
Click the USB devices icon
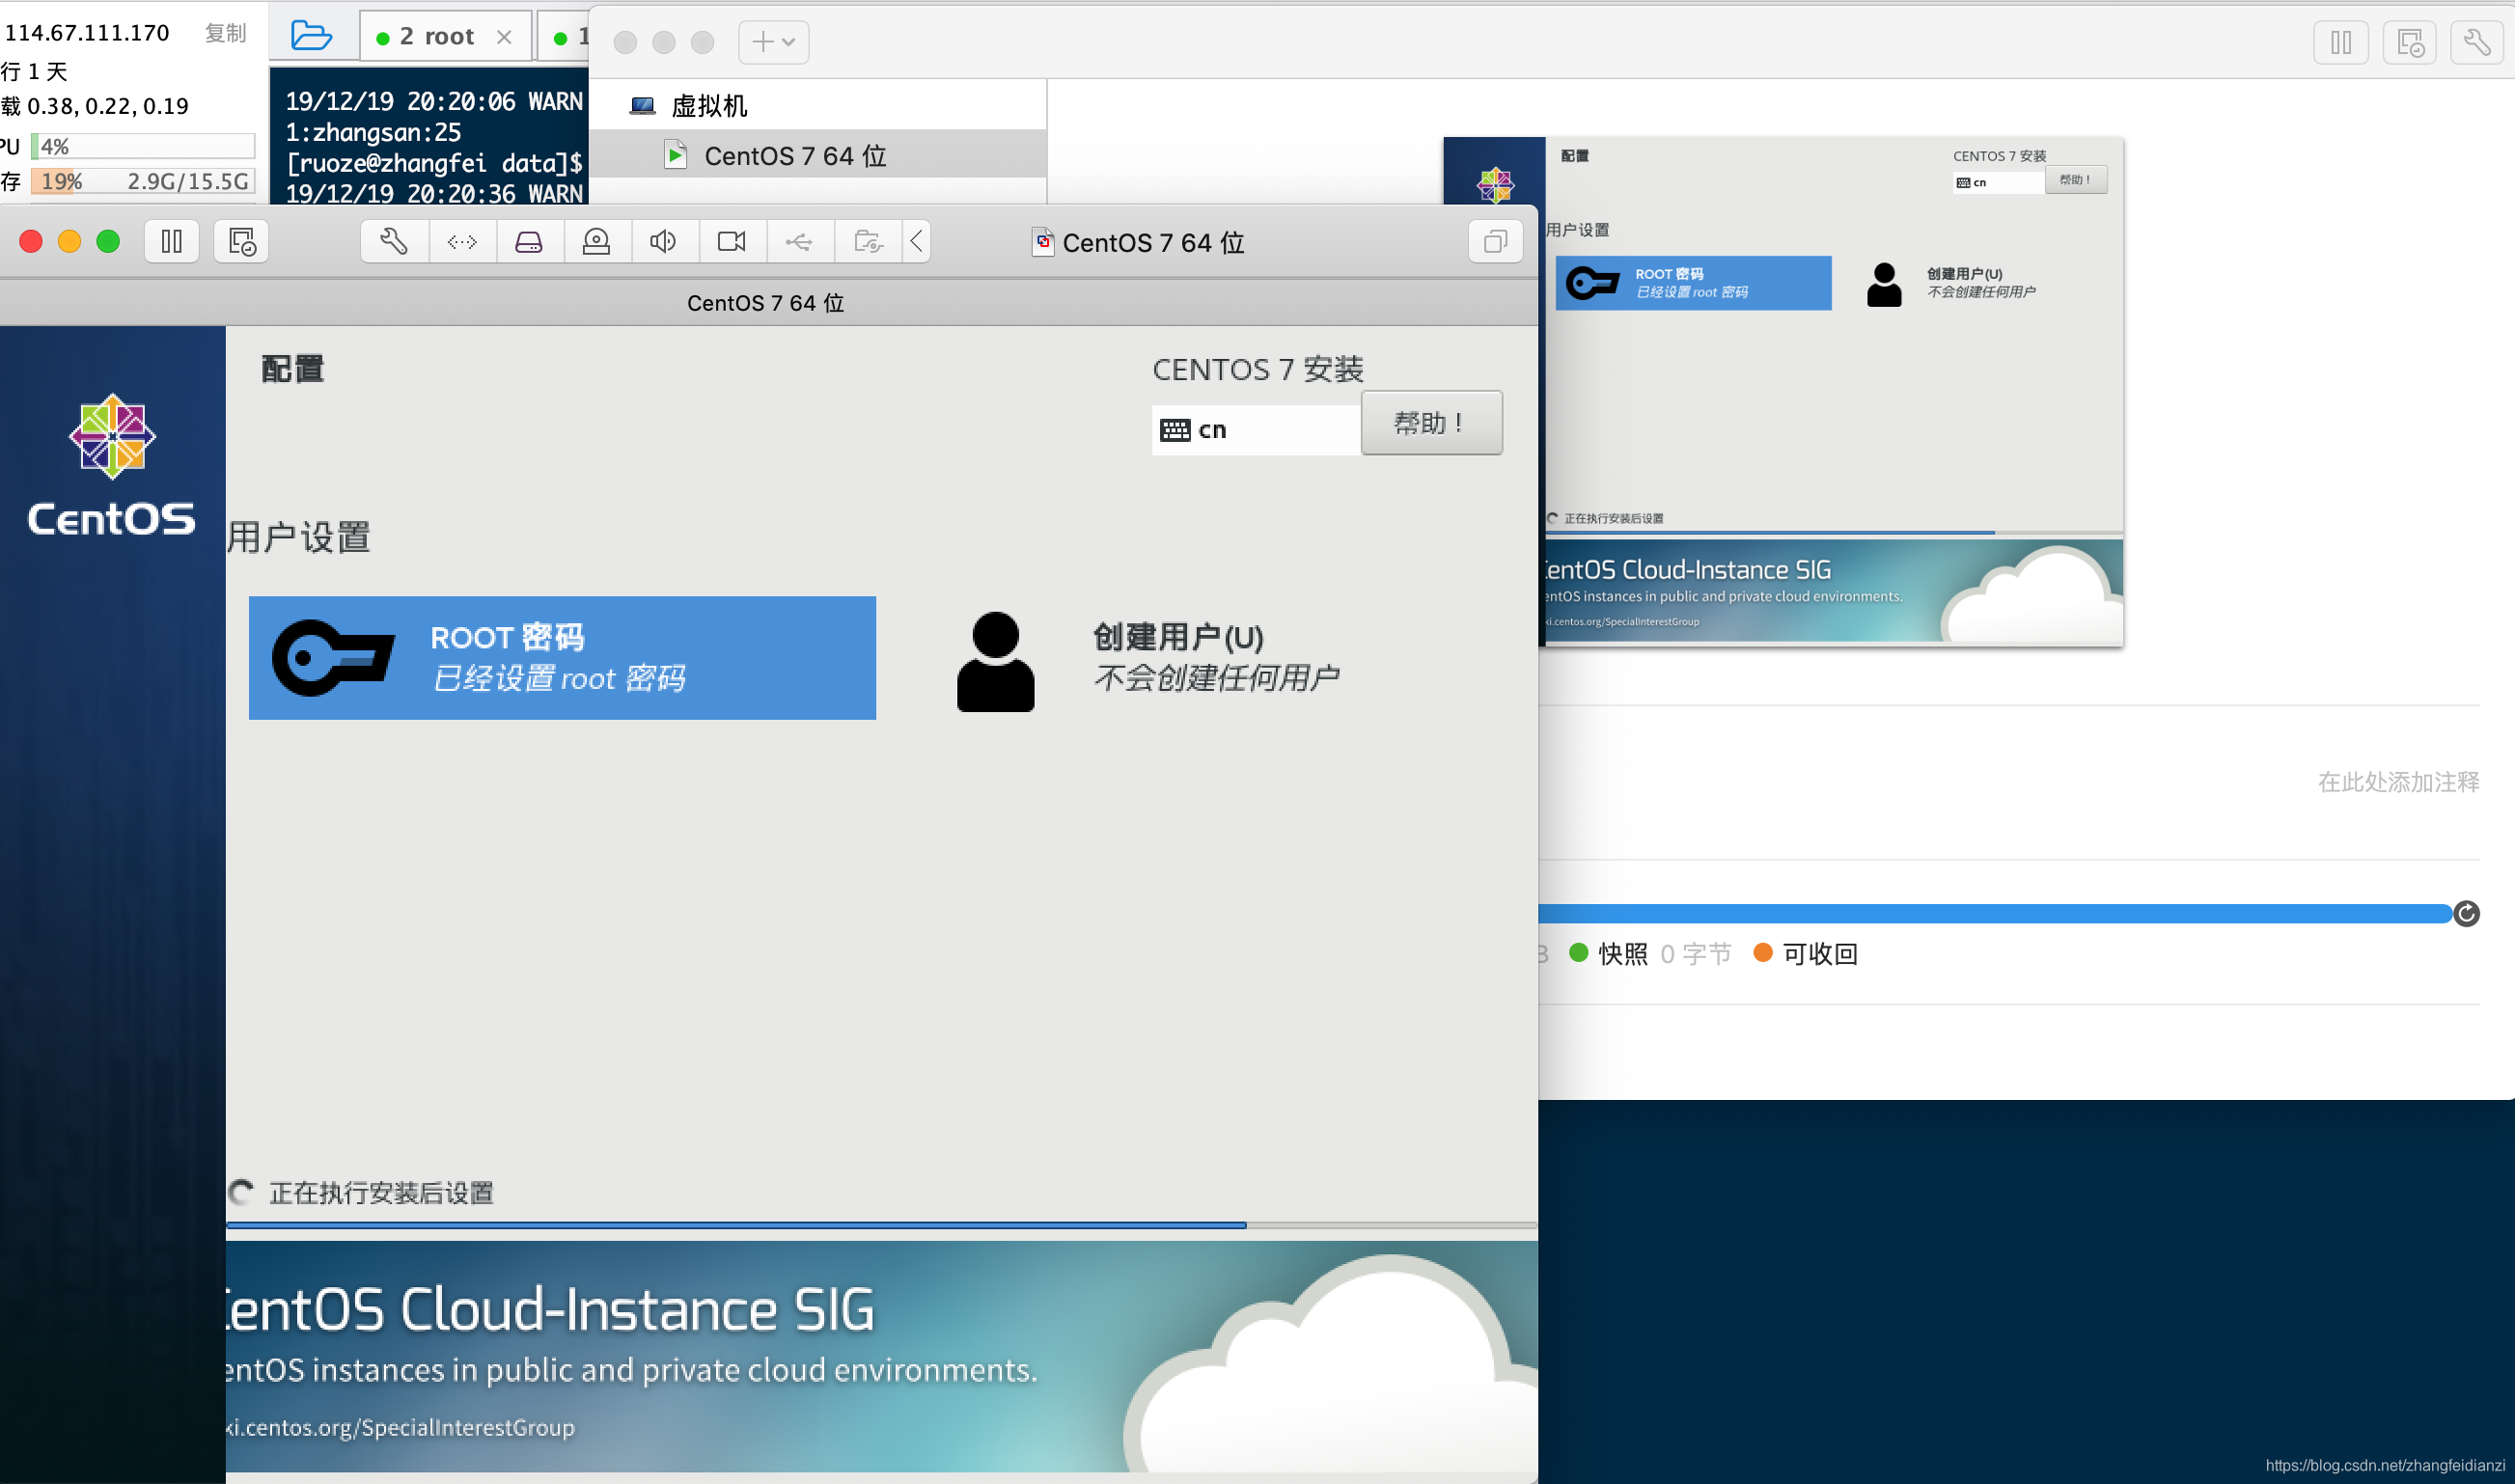pyautogui.click(x=799, y=242)
